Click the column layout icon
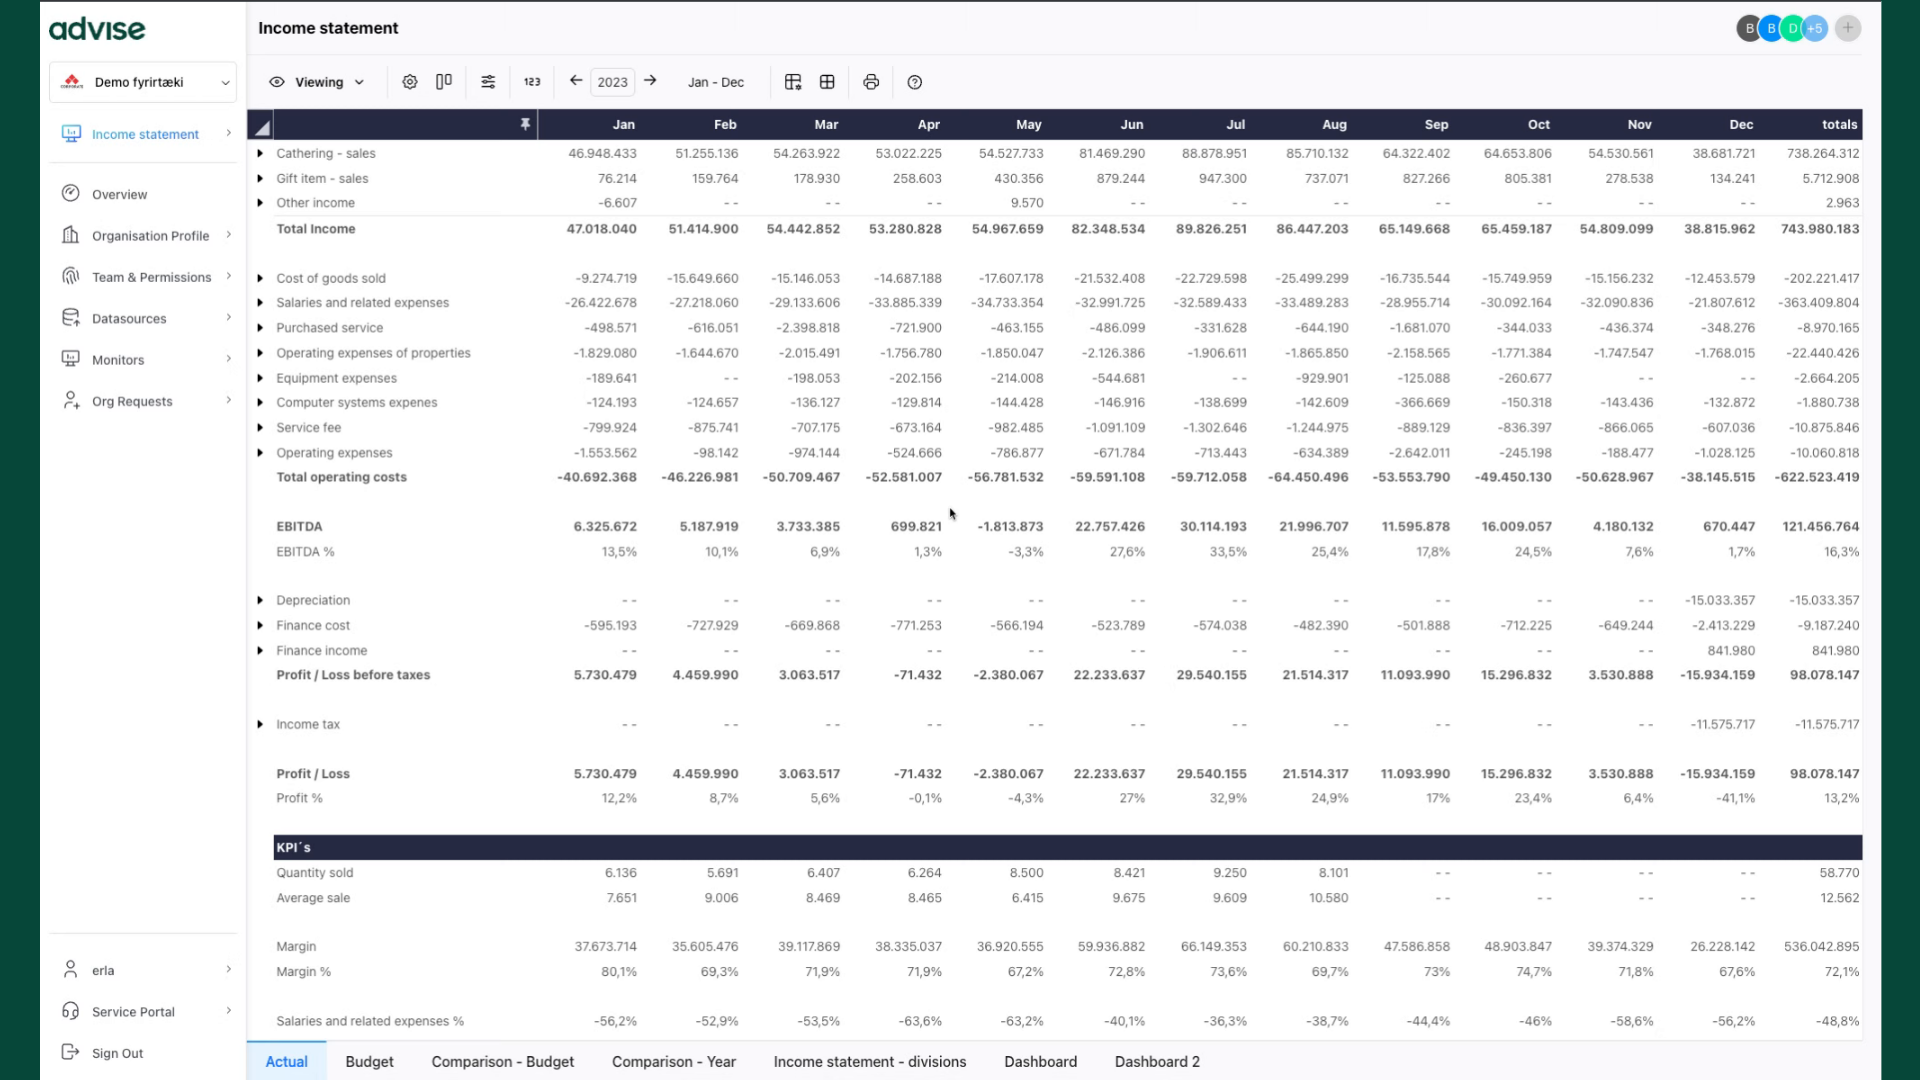This screenshot has width=1920, height=1080. click(444, 82)
